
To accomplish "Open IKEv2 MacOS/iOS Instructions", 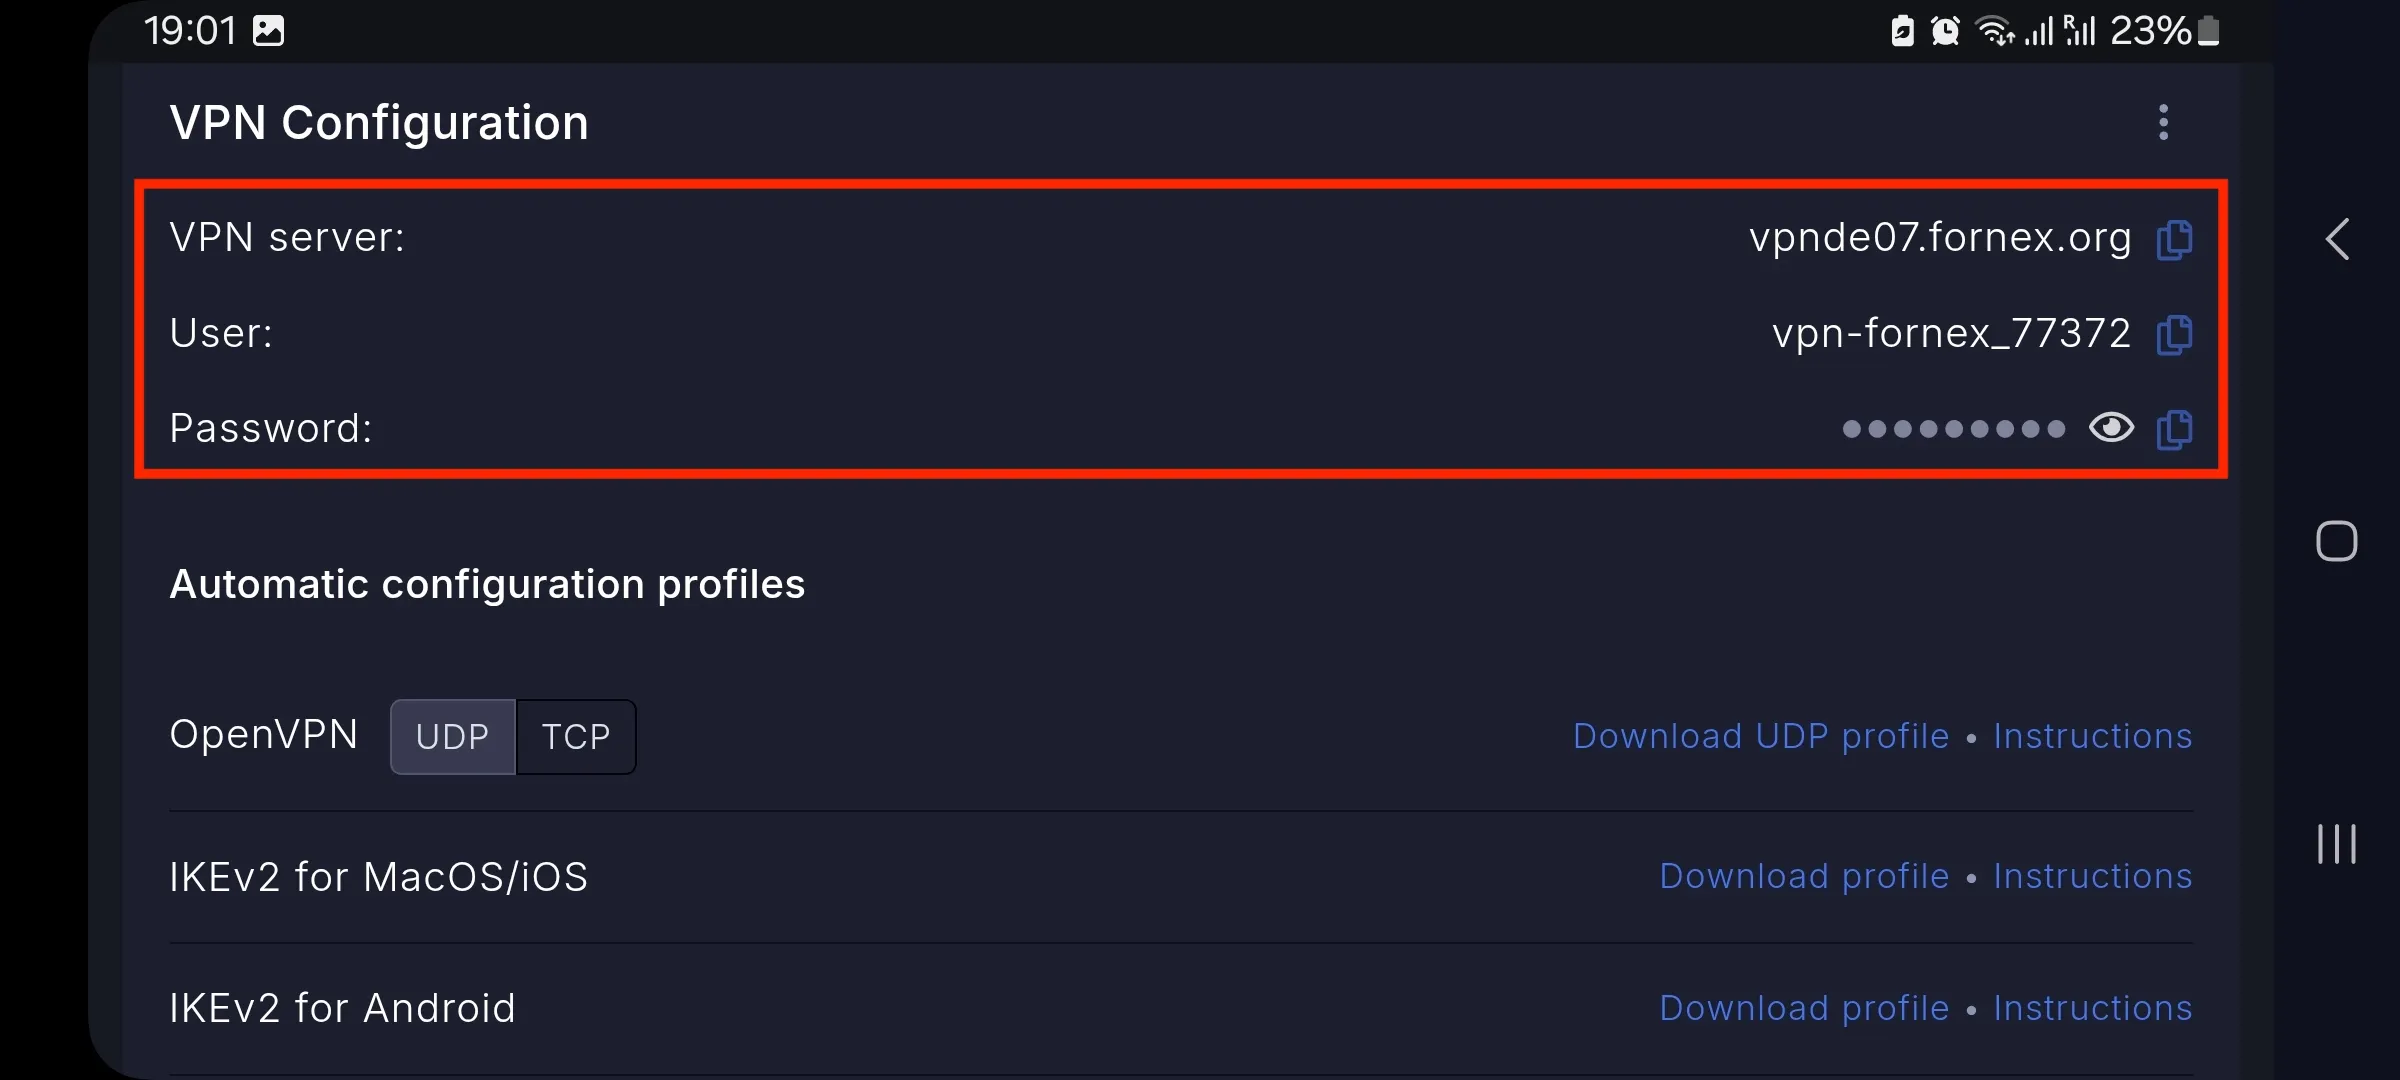I will 2093,876.
